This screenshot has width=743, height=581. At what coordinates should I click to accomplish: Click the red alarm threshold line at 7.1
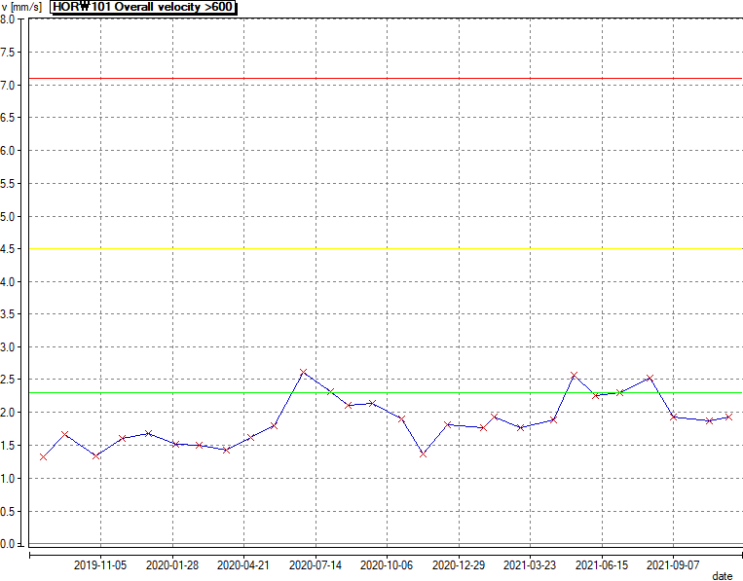click(x=385, y=78)
